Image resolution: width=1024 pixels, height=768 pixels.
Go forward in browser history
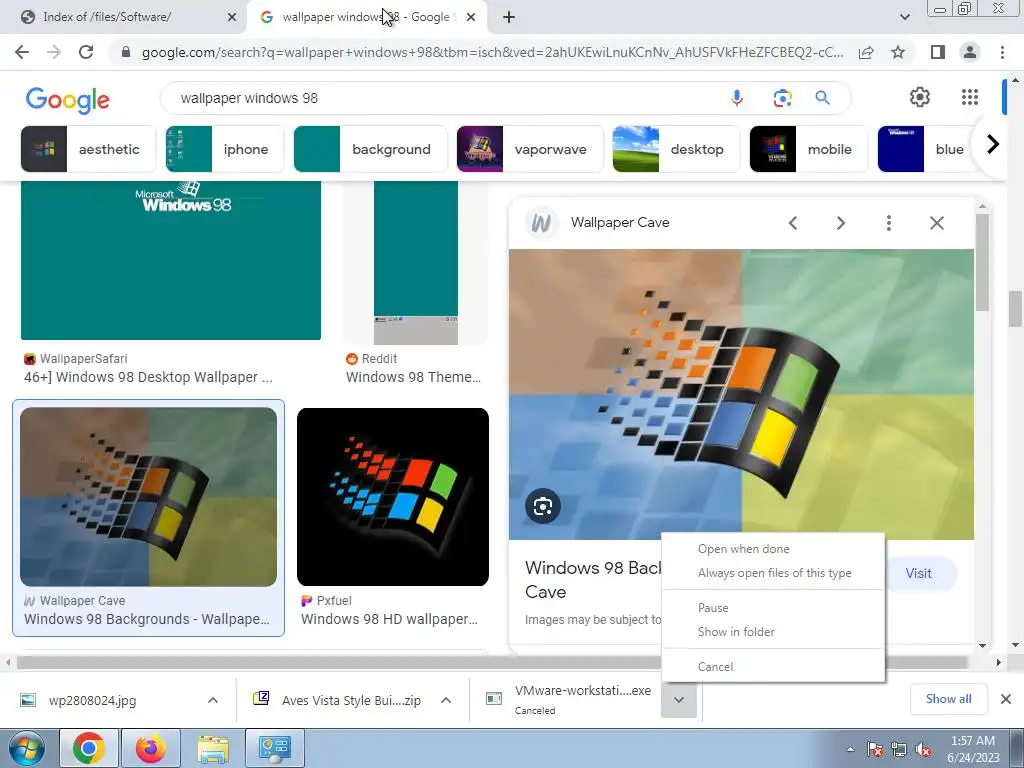coord(54,52)
